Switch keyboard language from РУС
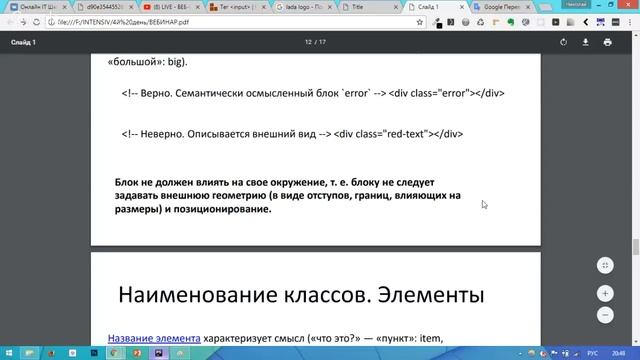 coord(592,353)
